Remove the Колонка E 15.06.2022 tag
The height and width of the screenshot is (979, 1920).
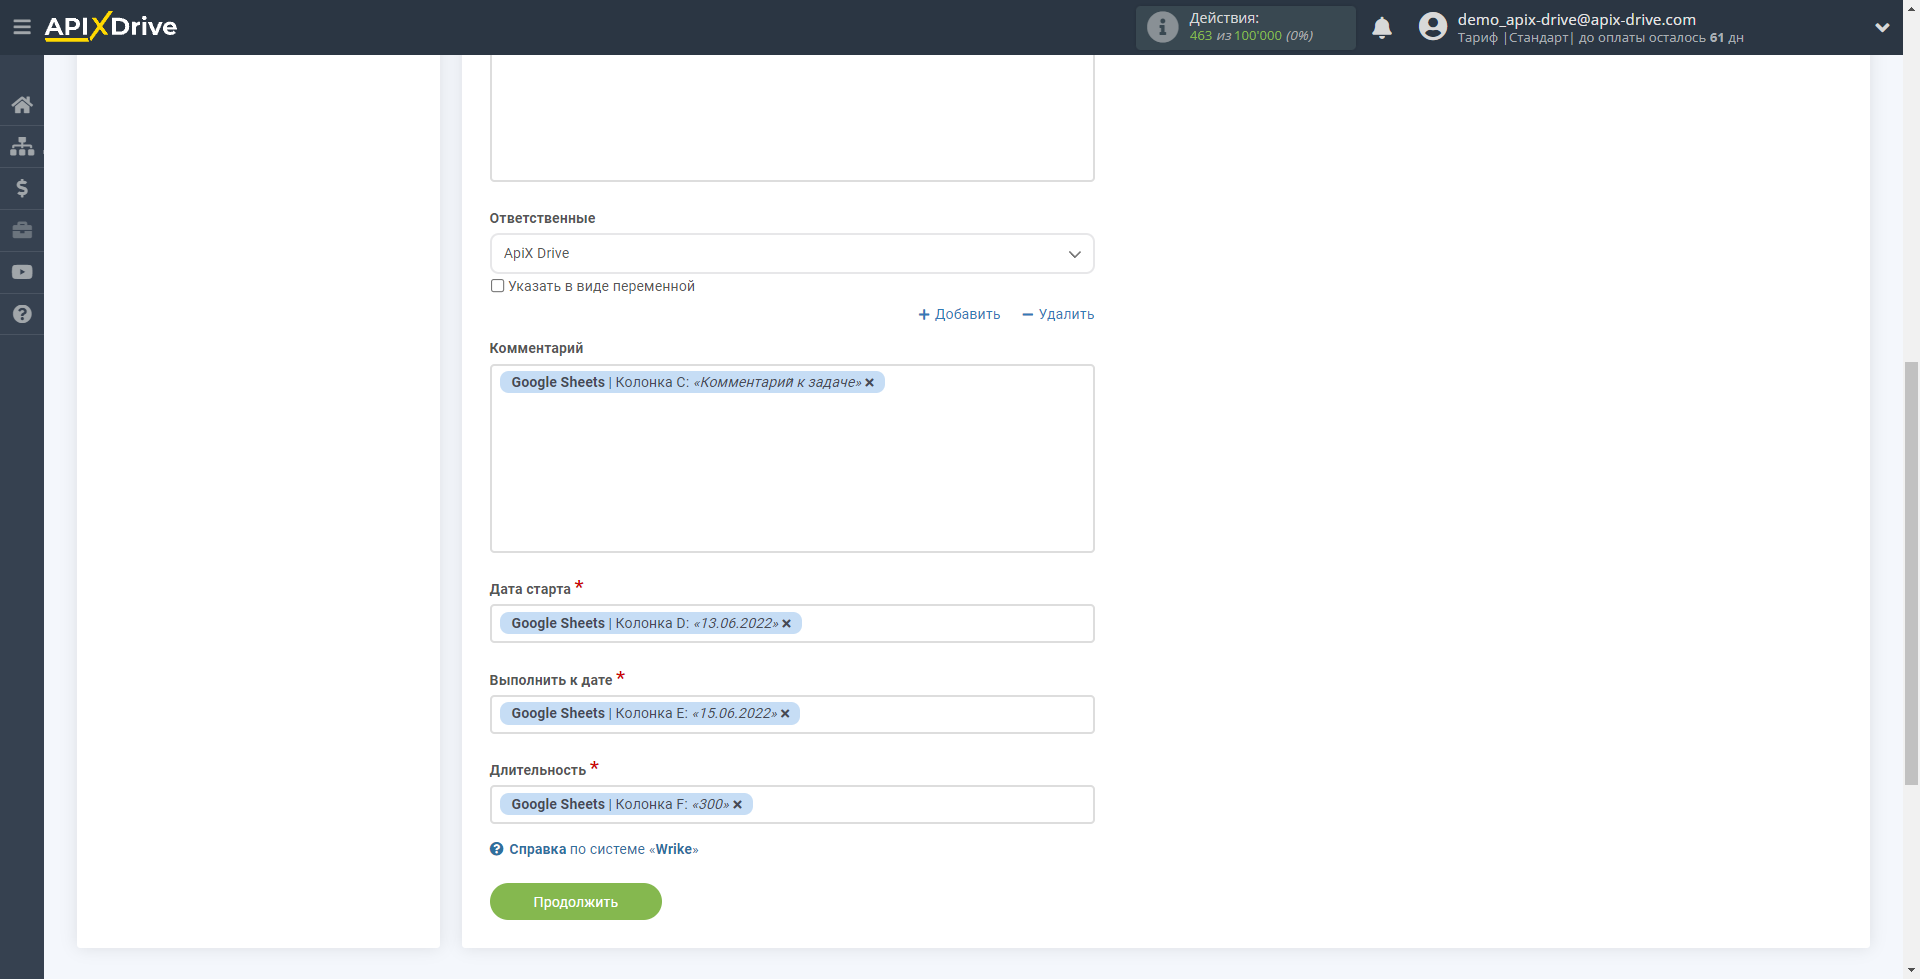coord(786,714)
